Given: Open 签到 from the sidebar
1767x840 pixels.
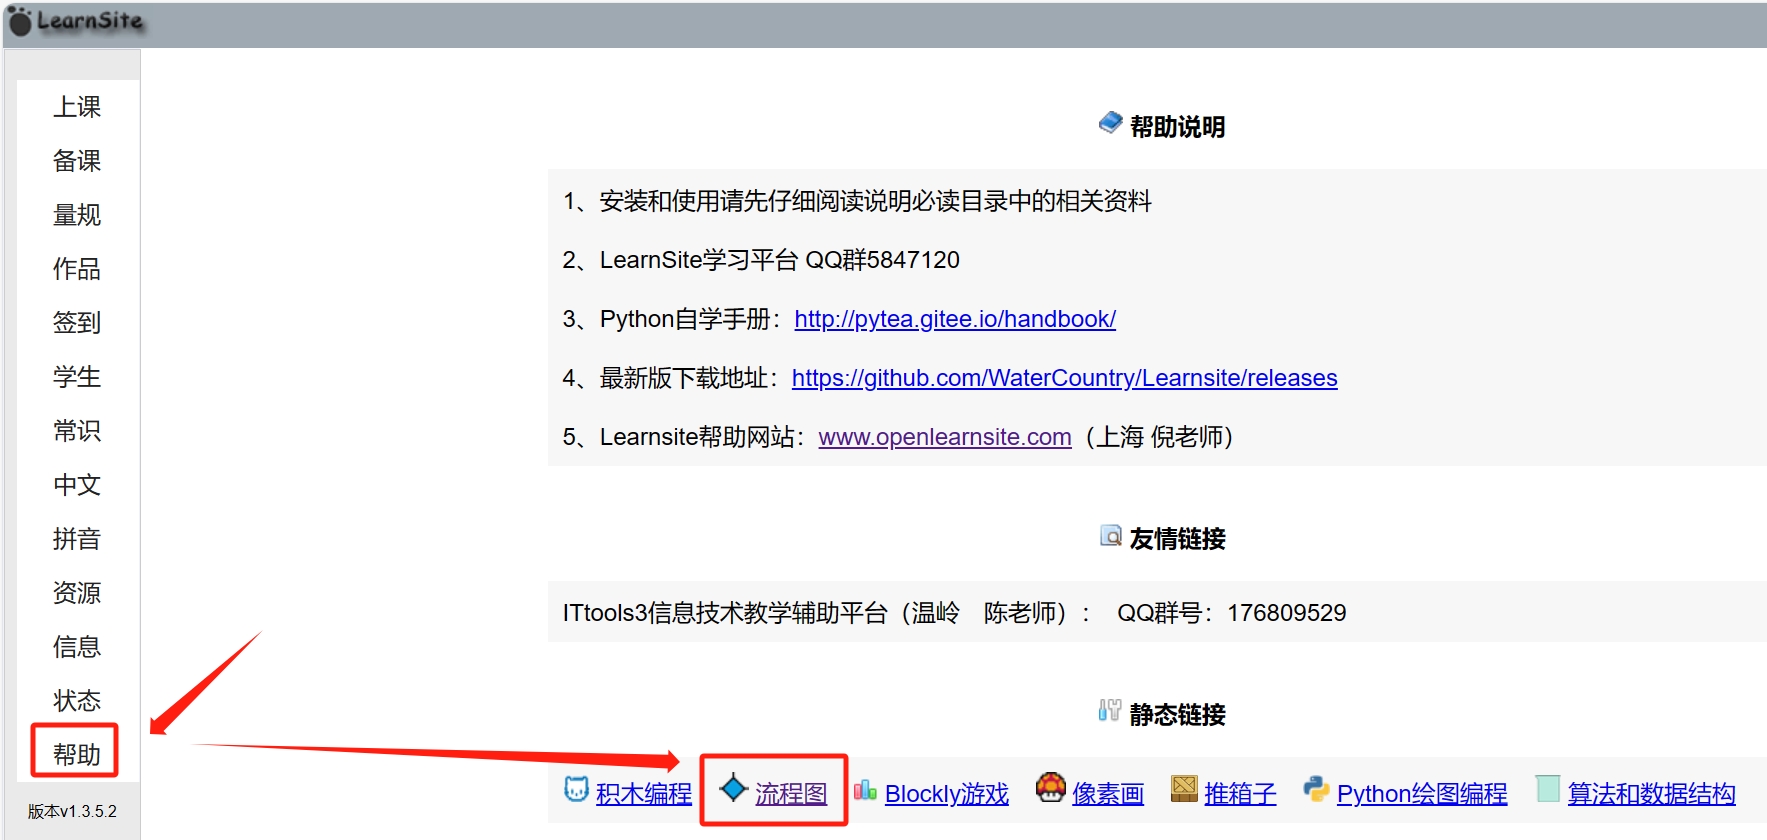Looking at the screenshot, I should pos(77,323).
